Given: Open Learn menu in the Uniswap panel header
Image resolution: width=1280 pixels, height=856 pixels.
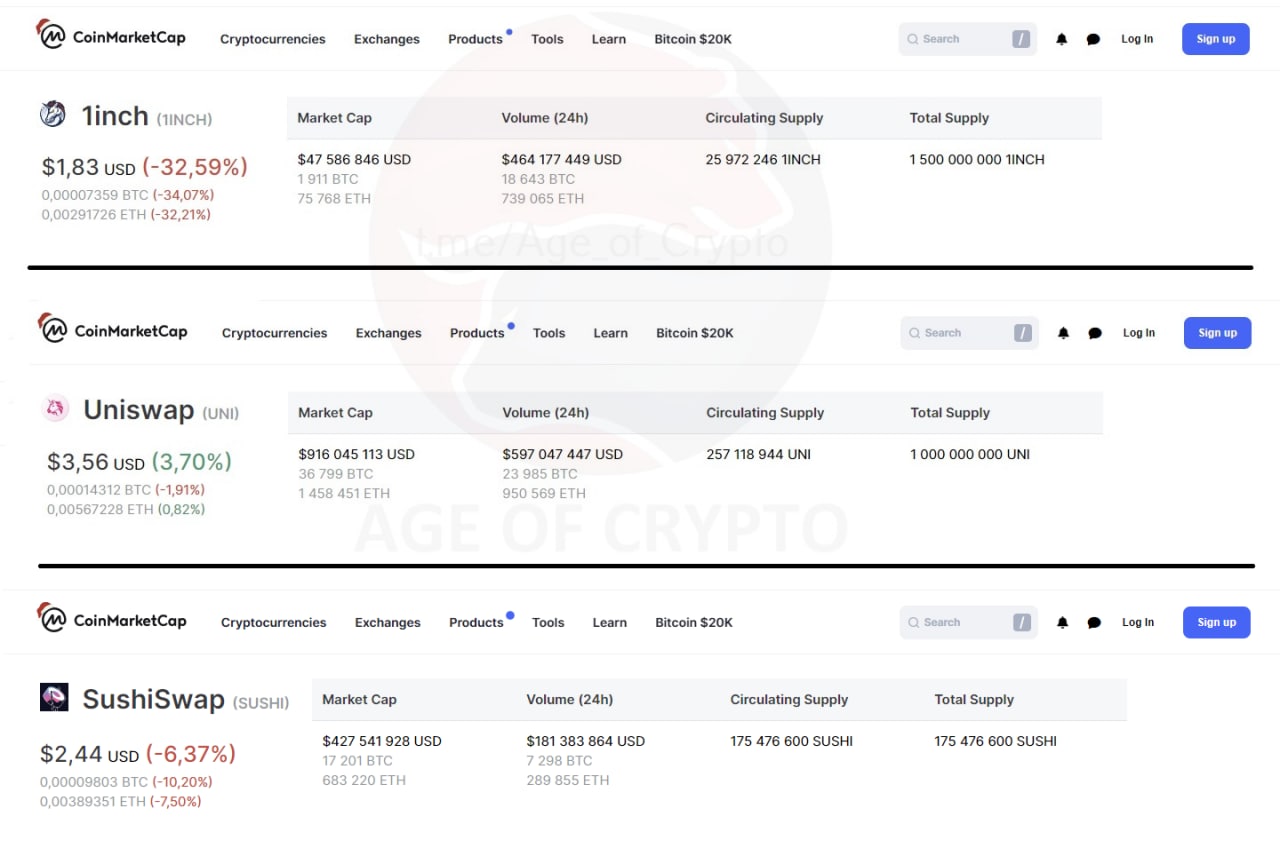Looking at the screenshot, I should click(x=611, y=333).
